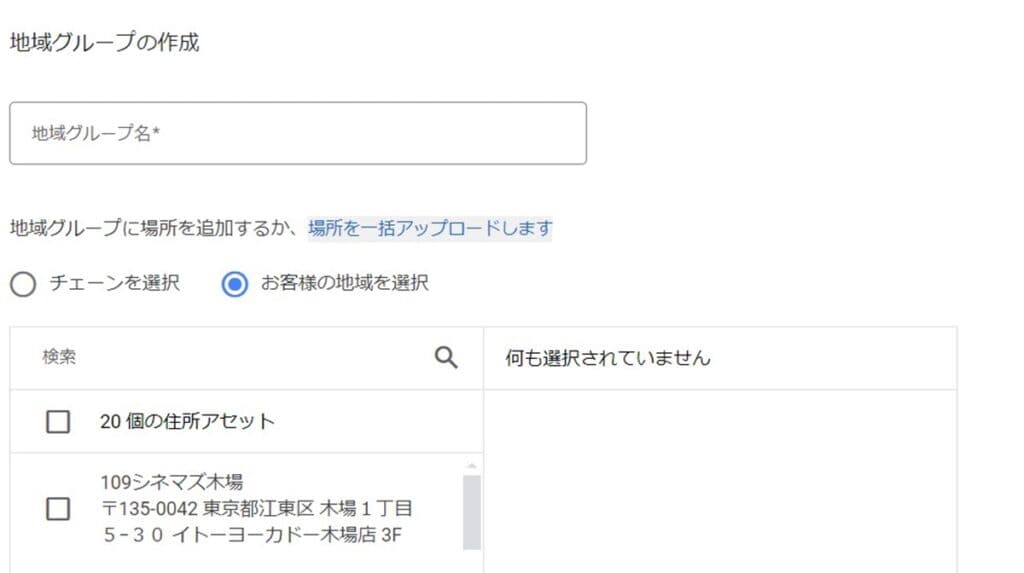1024x573 pixels.
Task: Click the 何も選択されていません panel header
Action: tap(608, 358)
